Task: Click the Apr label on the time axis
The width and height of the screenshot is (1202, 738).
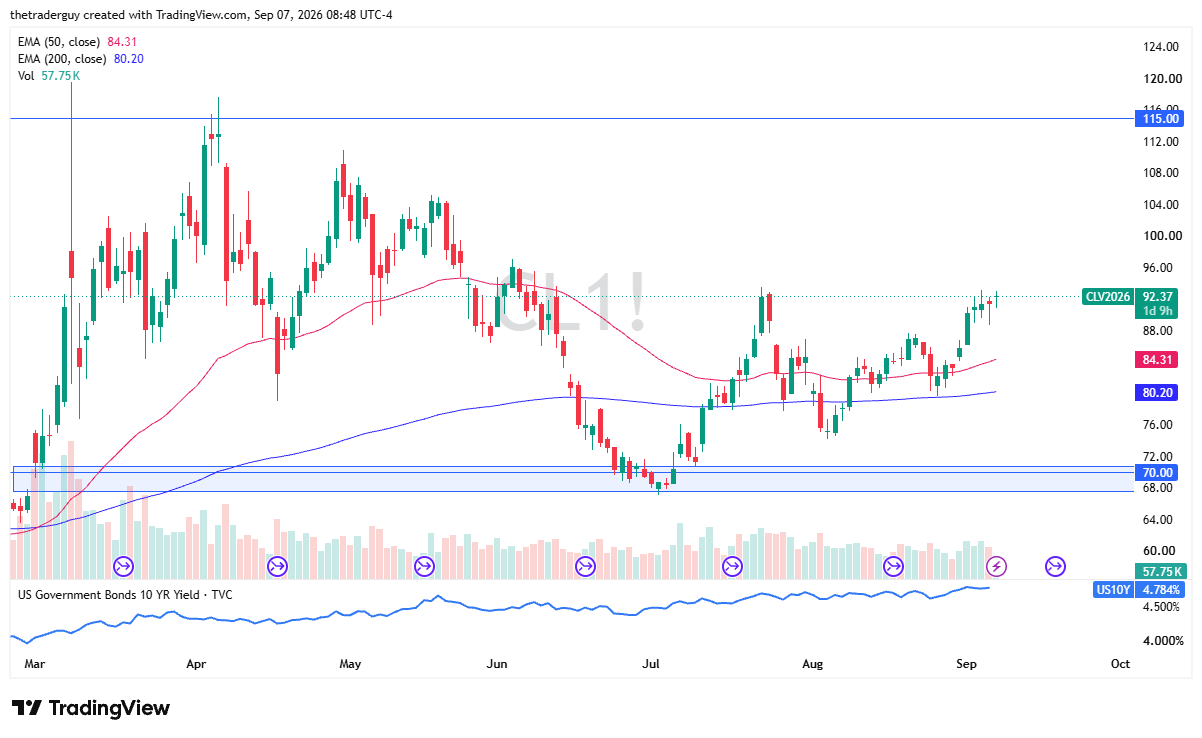Action: (196, 664)
